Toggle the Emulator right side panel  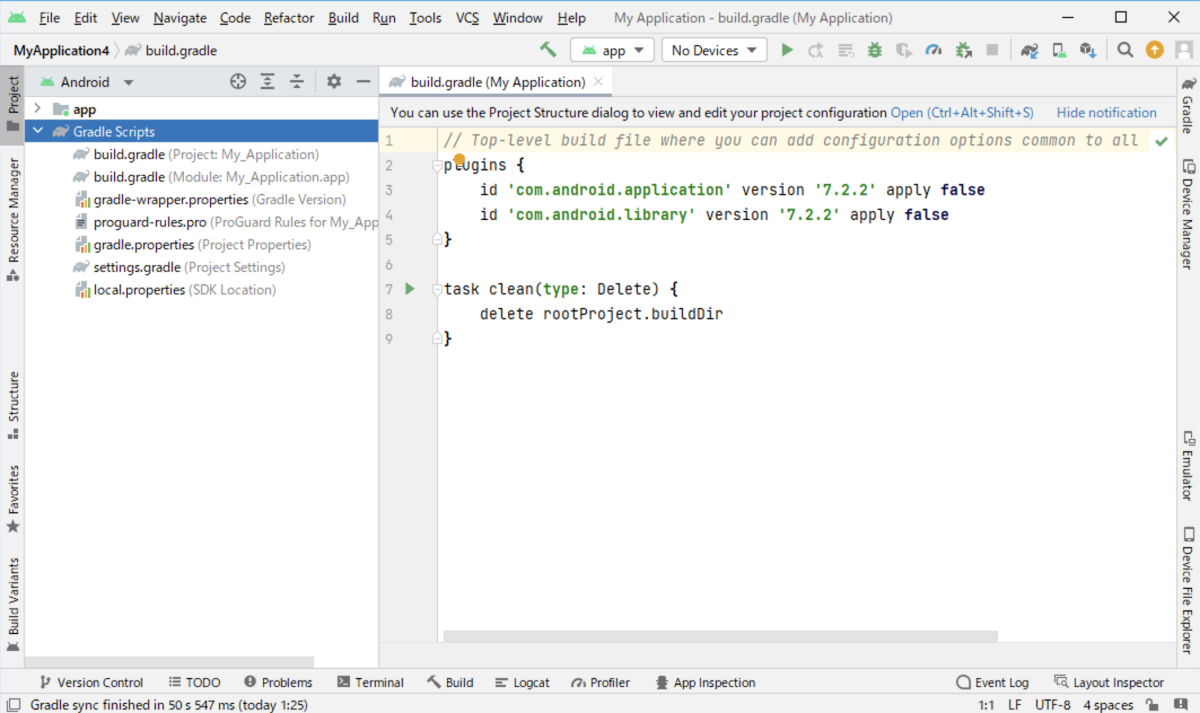[x=1187, y=466]
